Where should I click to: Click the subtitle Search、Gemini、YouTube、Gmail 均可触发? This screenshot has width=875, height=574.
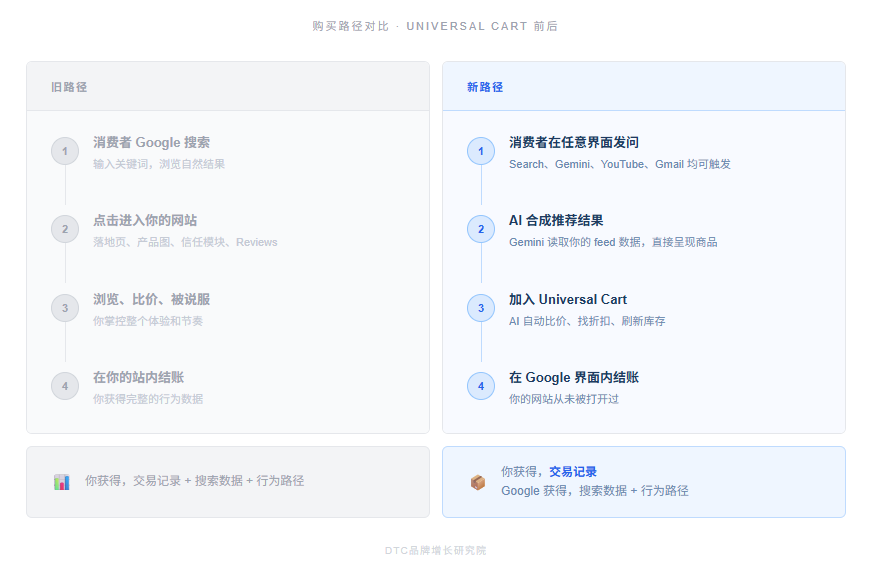pos(619,164)
